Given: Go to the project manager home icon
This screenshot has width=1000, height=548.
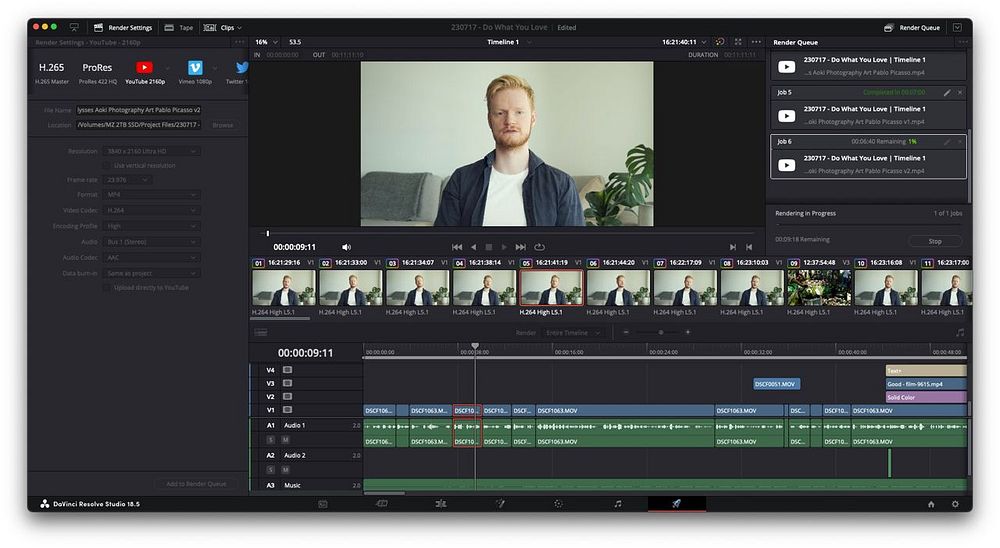Looking at the screenshot, I should point(931,504).
